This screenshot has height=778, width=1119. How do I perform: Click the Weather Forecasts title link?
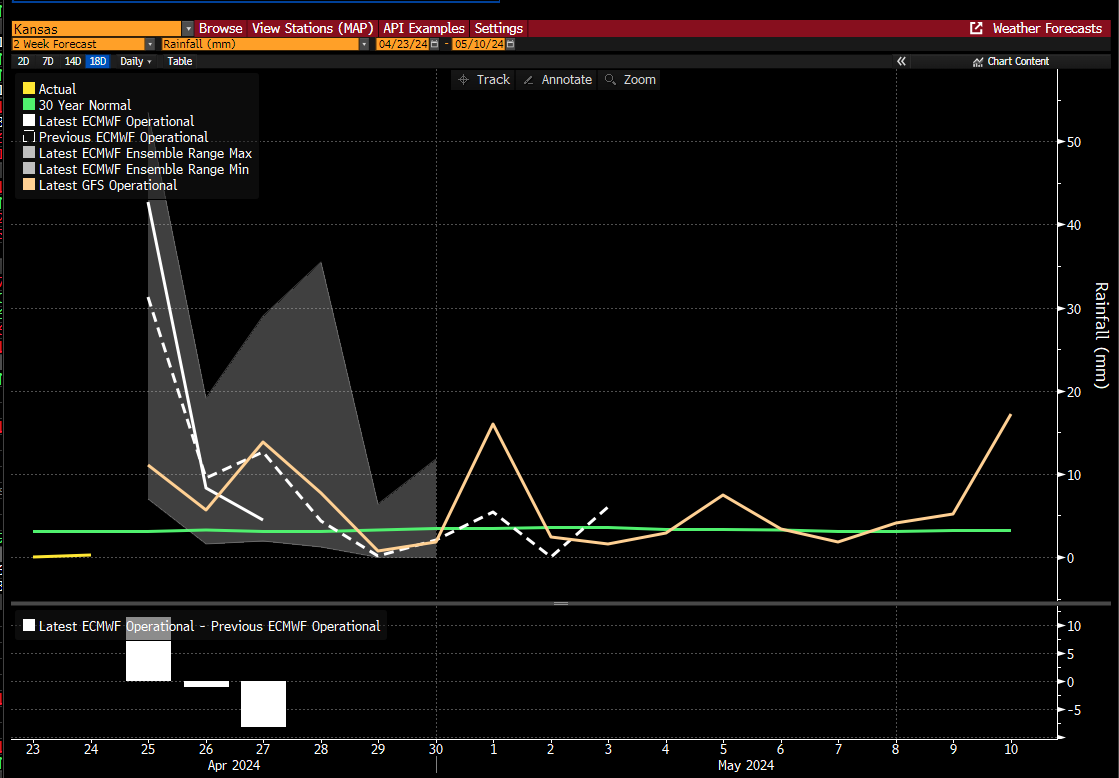pyautogui.click(x=1047, y=29)
